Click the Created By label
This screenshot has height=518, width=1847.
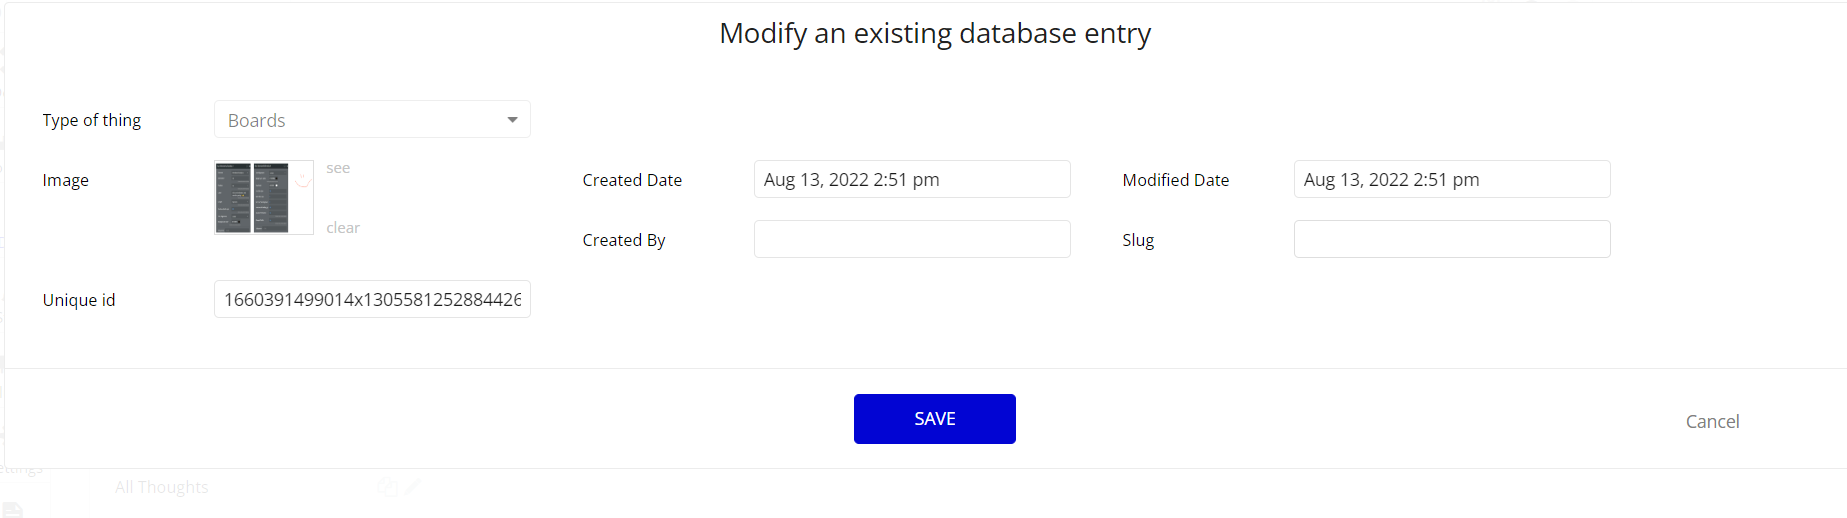click(624, 240)
